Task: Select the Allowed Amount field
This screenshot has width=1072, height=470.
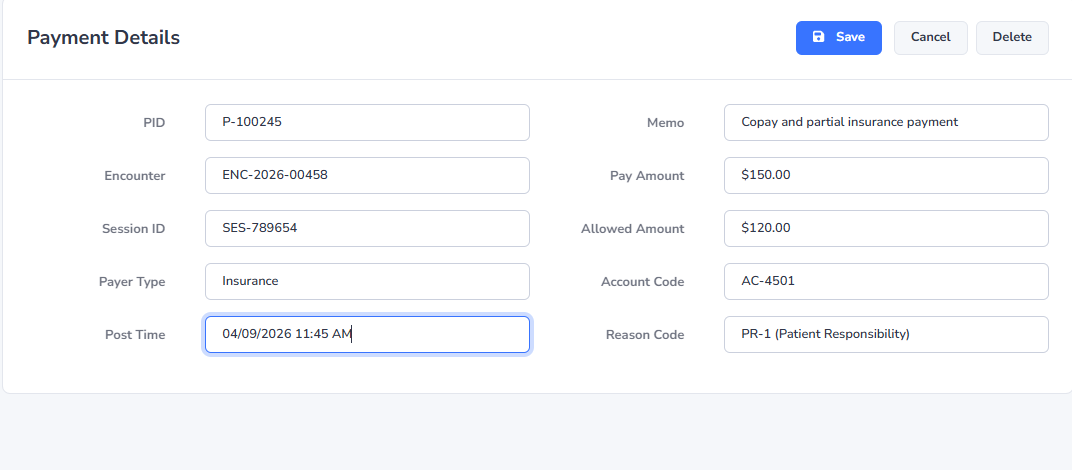Action: tap(886, 228)
